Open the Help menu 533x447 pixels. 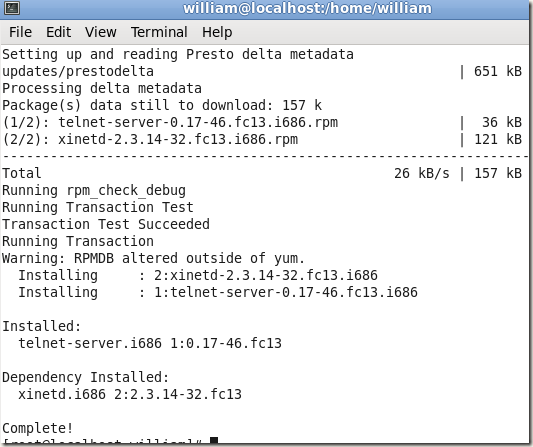[x=217, y=32]
